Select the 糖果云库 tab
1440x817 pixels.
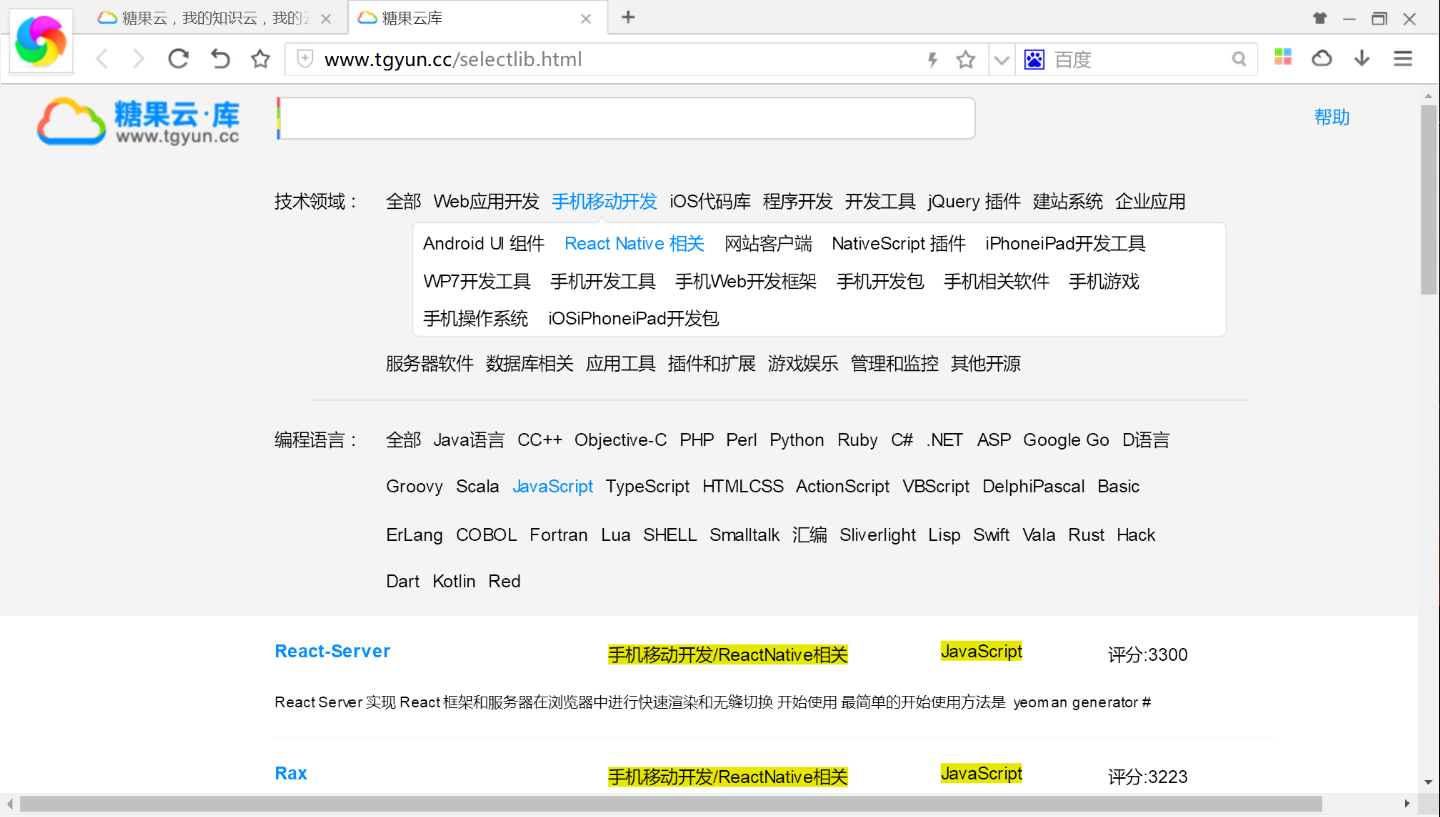[476, 18]
